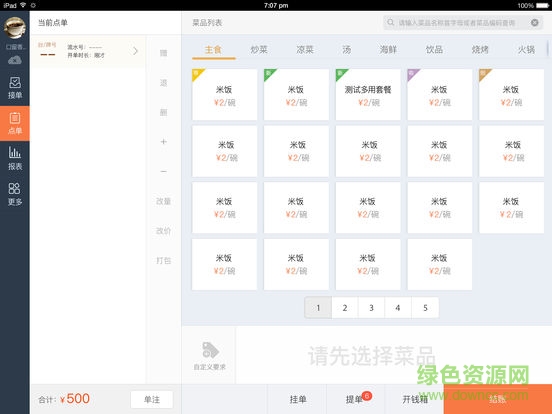Tap the 改价 (change price) action
Screen dimensions: 552x414
pyautogui.click(x=164, y=231)
